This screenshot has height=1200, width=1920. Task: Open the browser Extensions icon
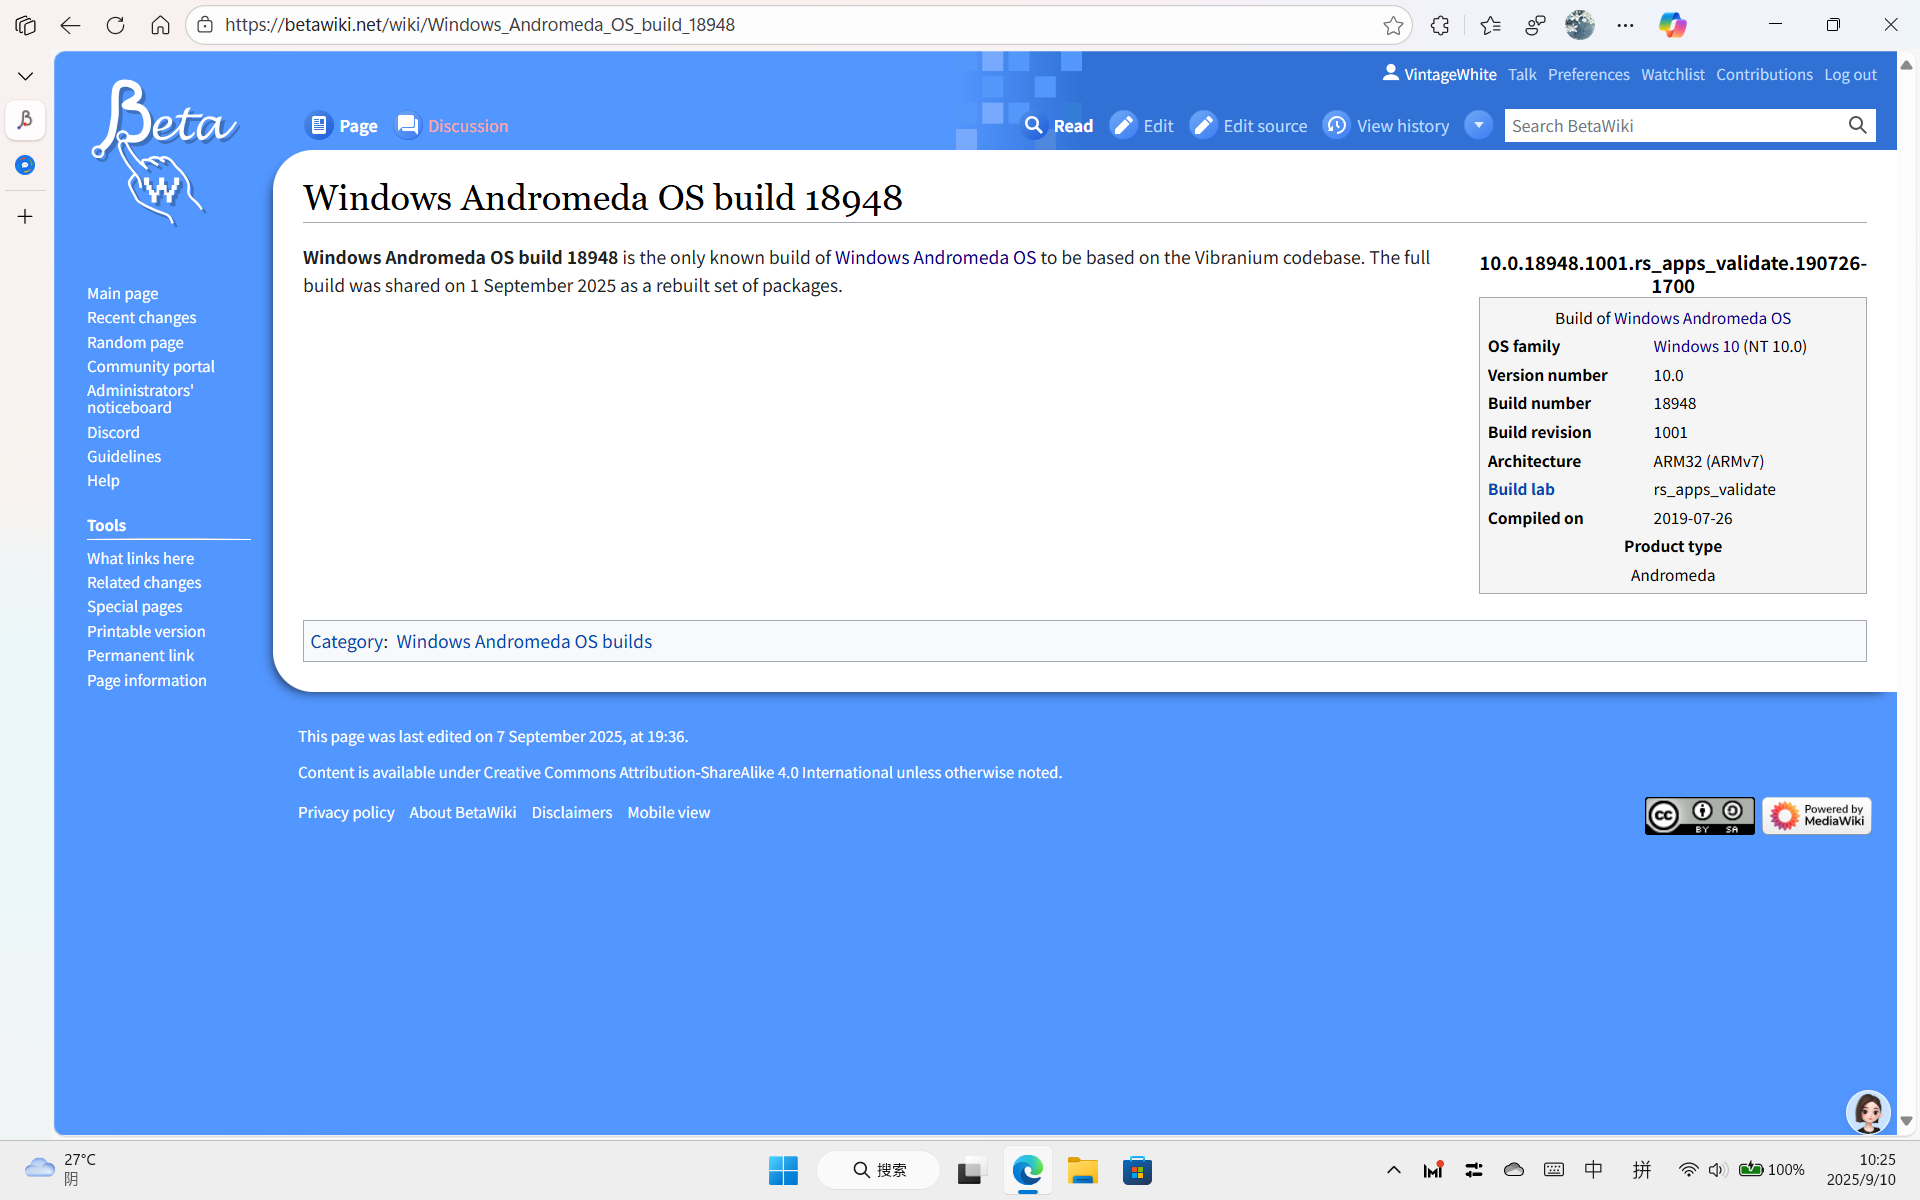point(1440,25)
